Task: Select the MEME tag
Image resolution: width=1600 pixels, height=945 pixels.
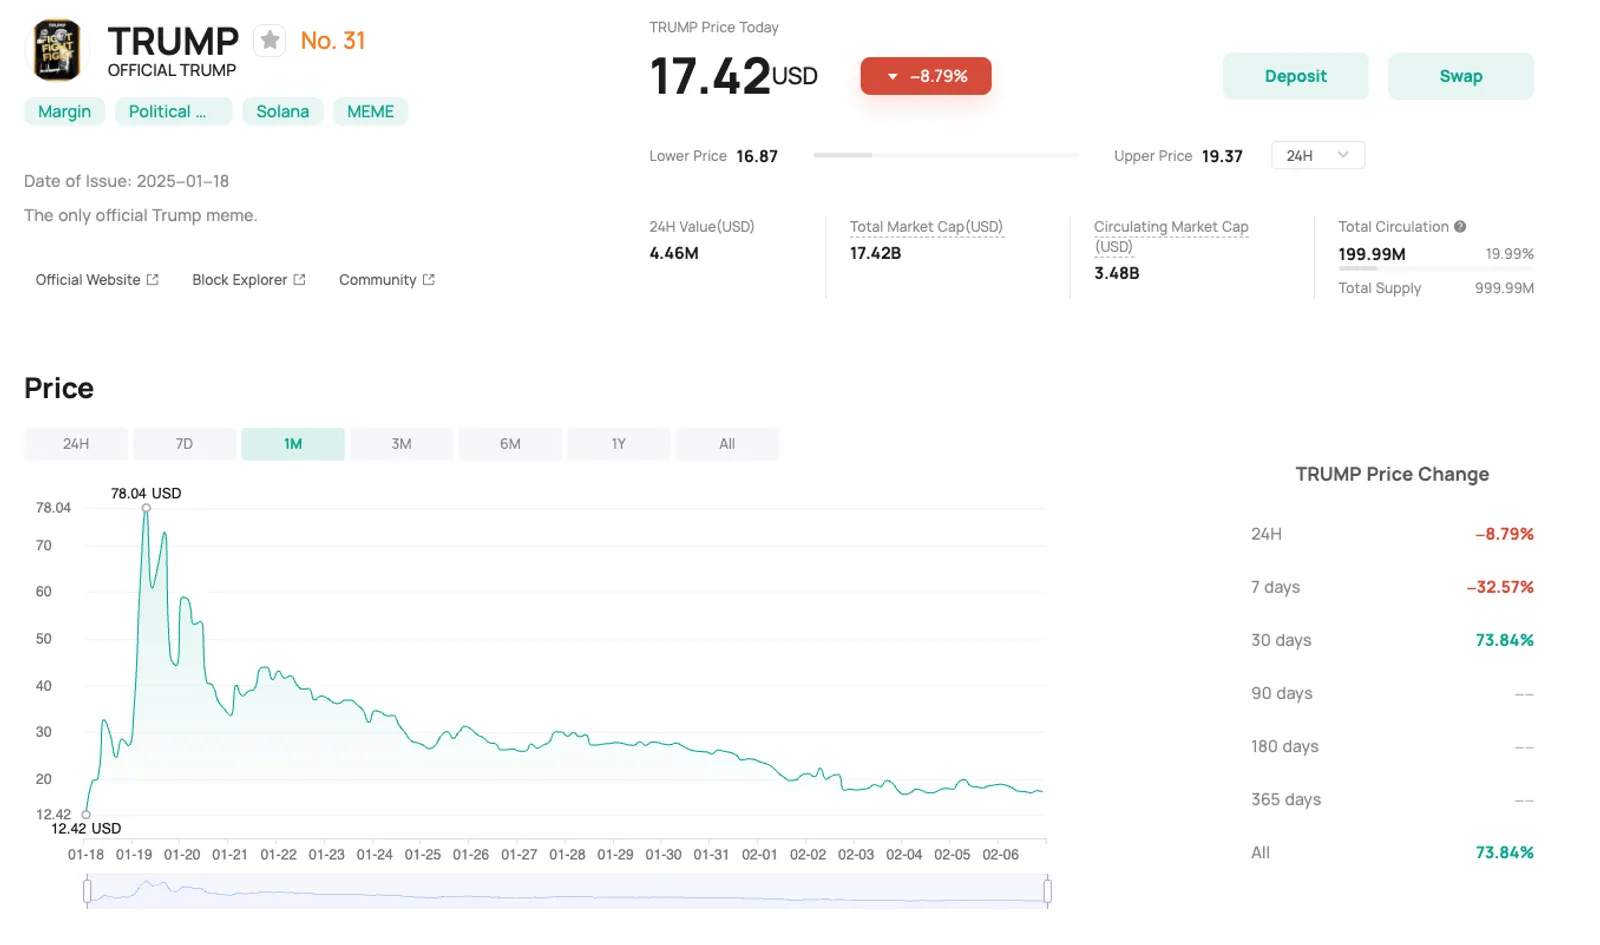Action: pyautogui.click(x=371, y=112)
